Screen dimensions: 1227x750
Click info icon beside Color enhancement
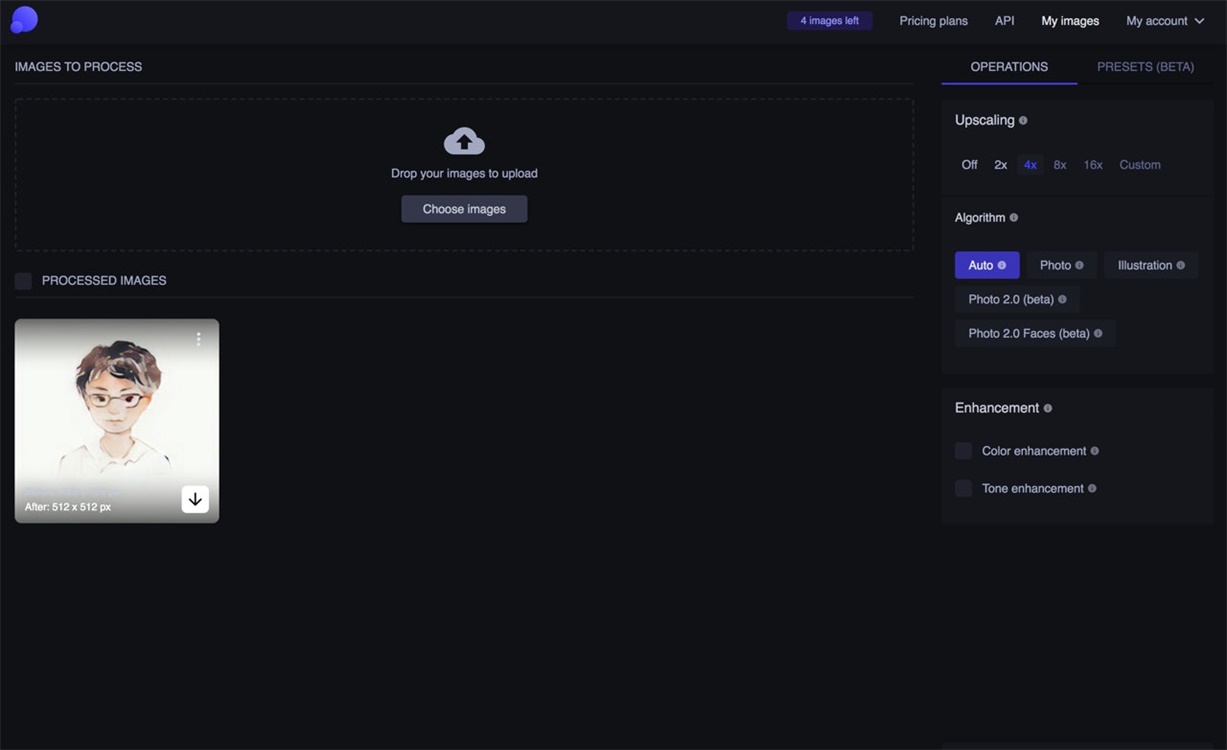pos(1095,451)
